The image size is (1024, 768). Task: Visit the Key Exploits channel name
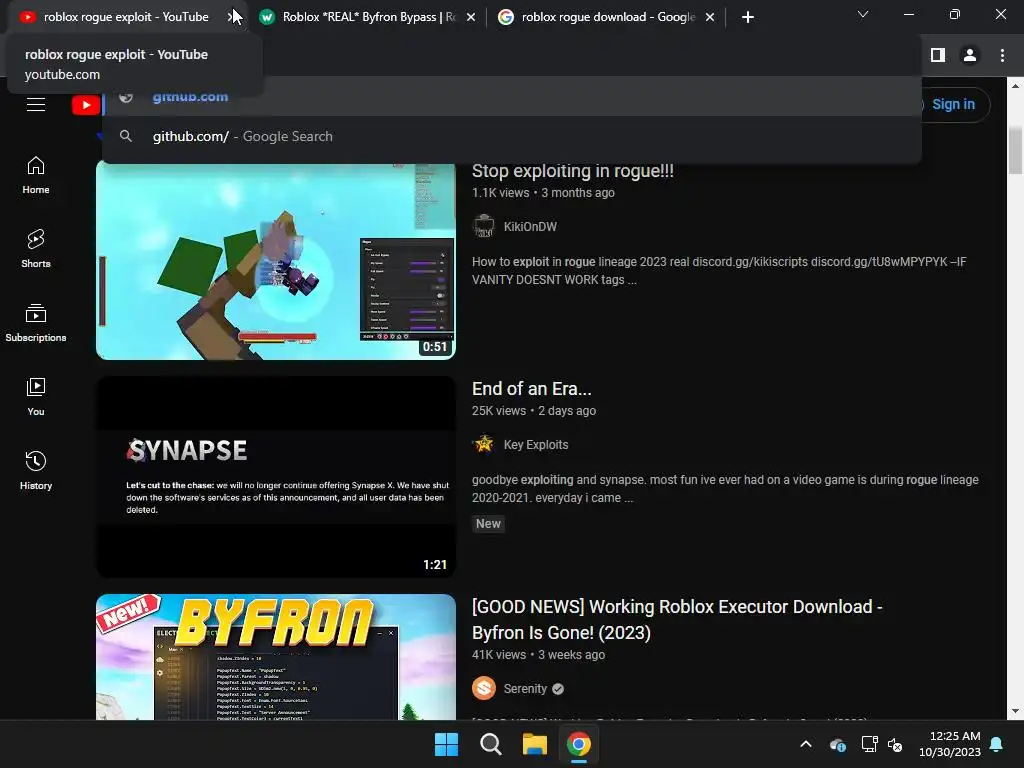pyautogui.click(x=536, y=445)
